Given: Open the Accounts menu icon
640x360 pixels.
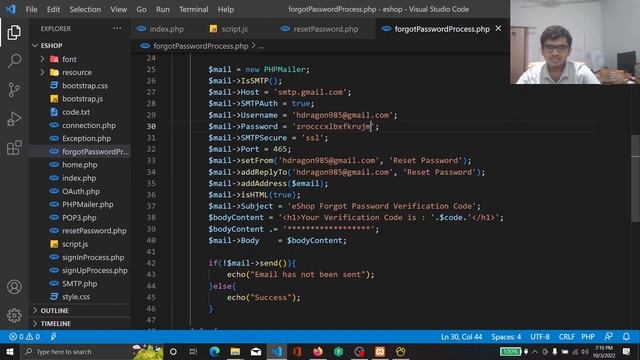Looking at the screenshot, I should pos(14,287).
